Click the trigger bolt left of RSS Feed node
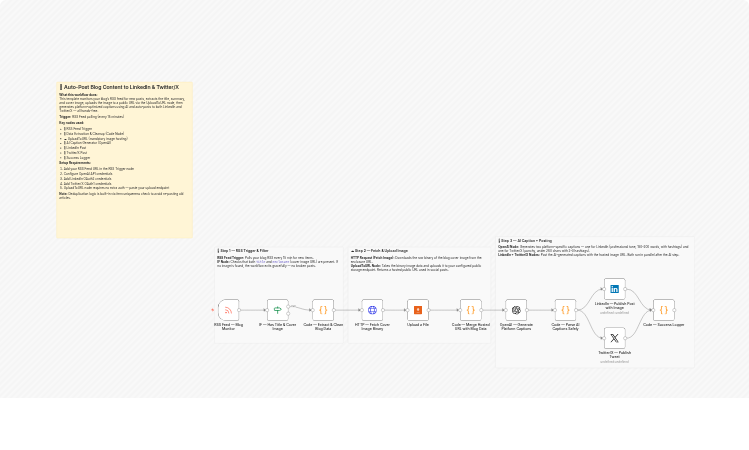 pos(213,310)
